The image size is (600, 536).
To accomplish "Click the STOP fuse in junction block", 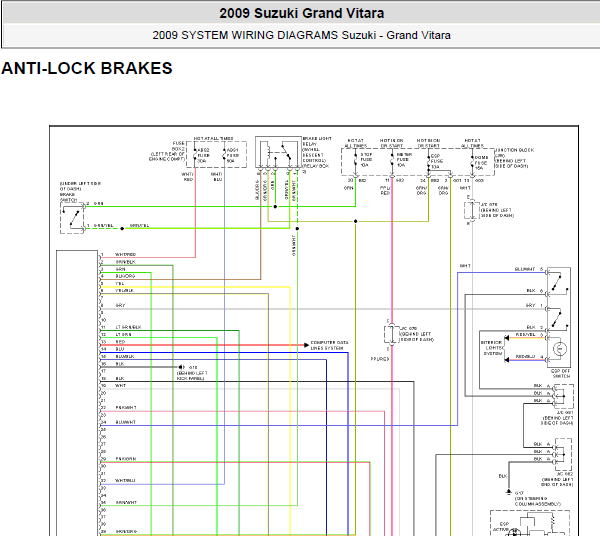I will (x=364, y=158).
